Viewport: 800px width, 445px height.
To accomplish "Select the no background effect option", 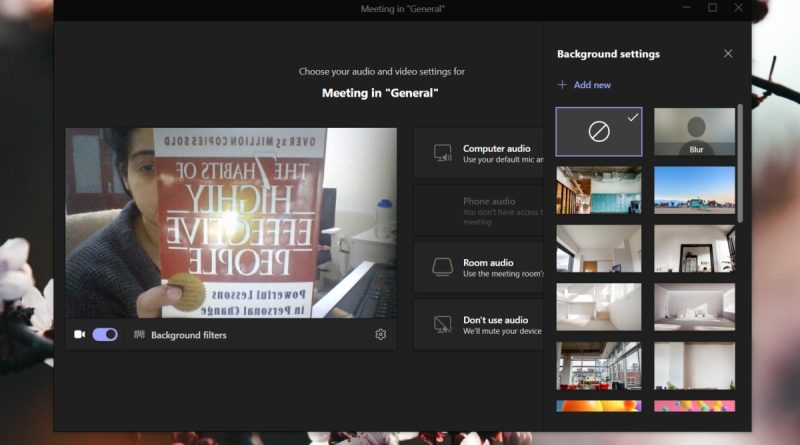I will (x=599, y=132).
